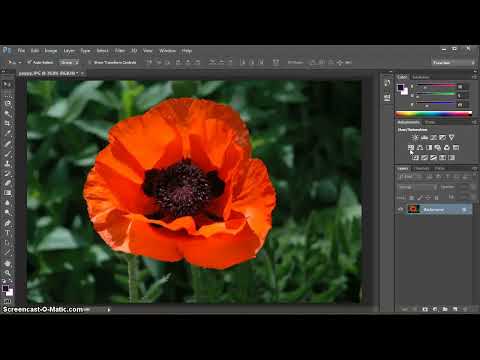Select the Hand tool

pyautogui.click(x=7, y=264)
